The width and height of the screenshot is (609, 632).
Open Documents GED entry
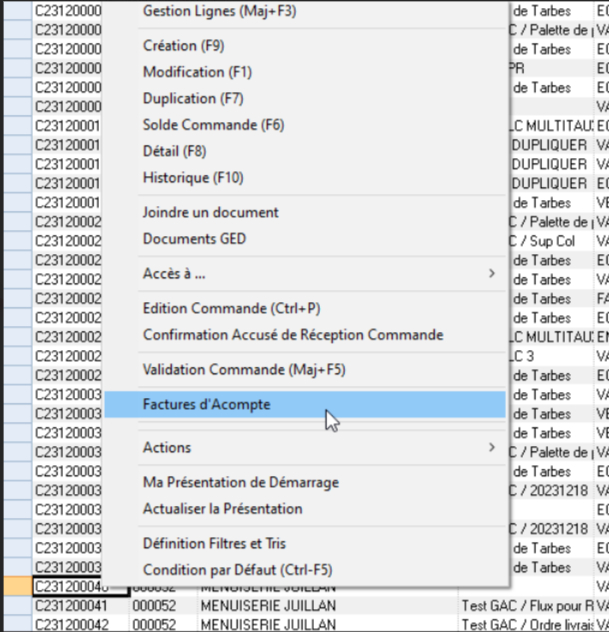(x=194, y=239)
